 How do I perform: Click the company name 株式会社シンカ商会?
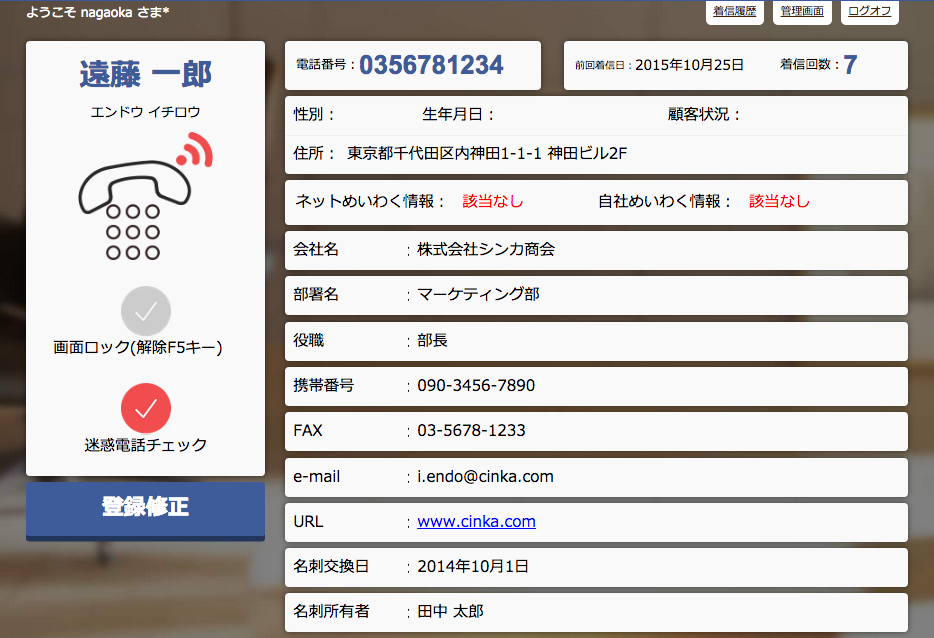click(486, 249)
